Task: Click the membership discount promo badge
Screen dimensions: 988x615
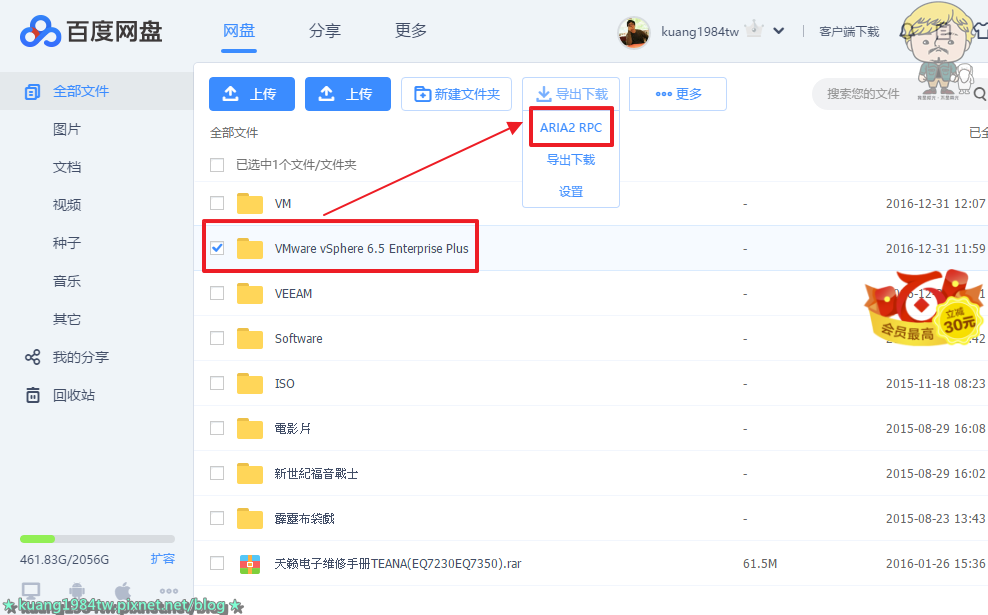Action: (924, 308)
